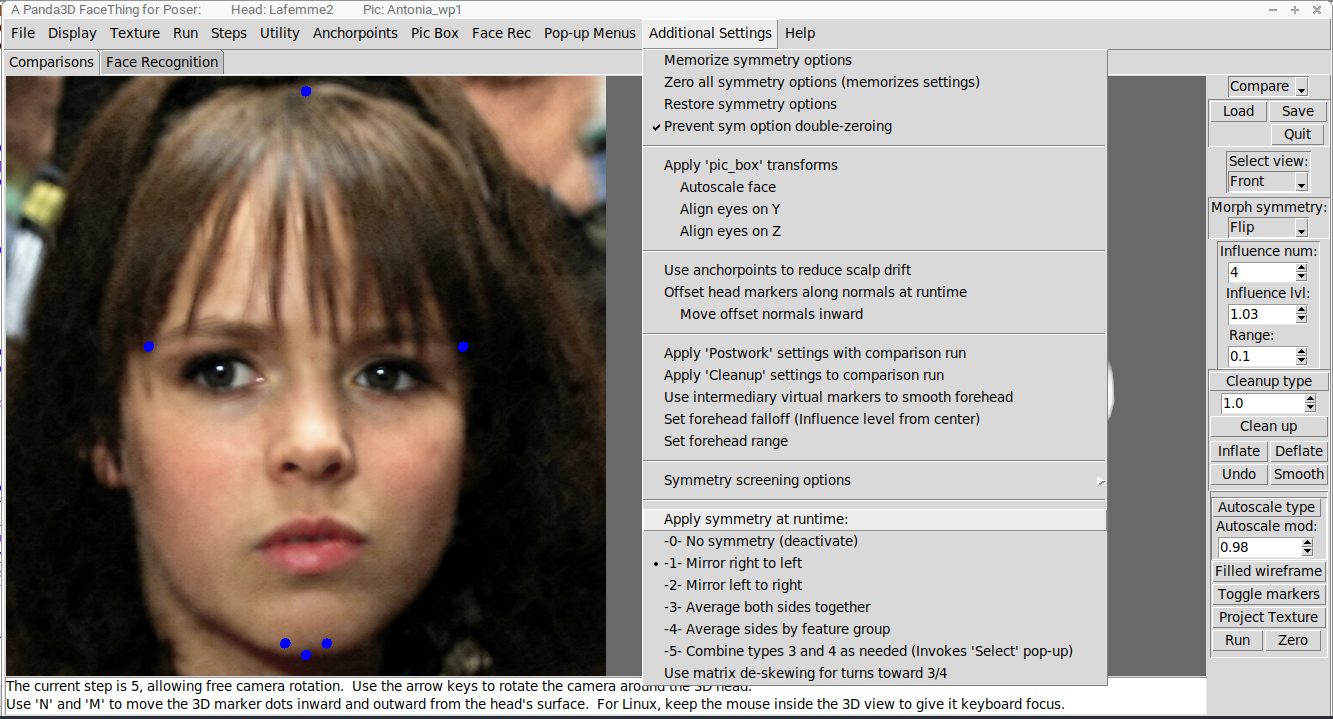
Task: Click the Influence num input field
Action: (x=1261, y=272)
